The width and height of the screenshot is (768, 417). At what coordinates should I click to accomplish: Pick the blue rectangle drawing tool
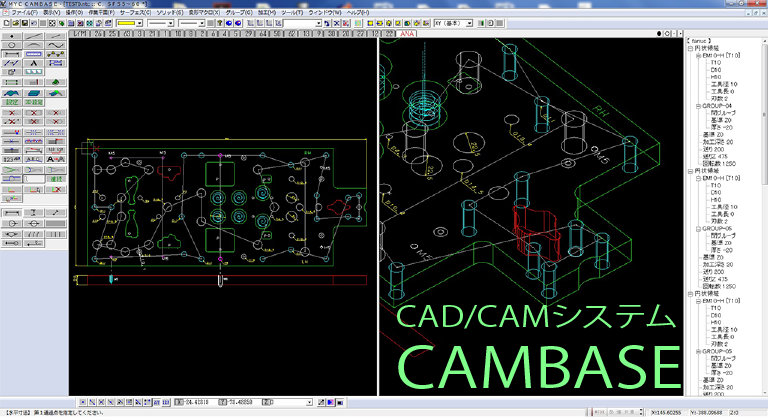click(x=34, y=54)
